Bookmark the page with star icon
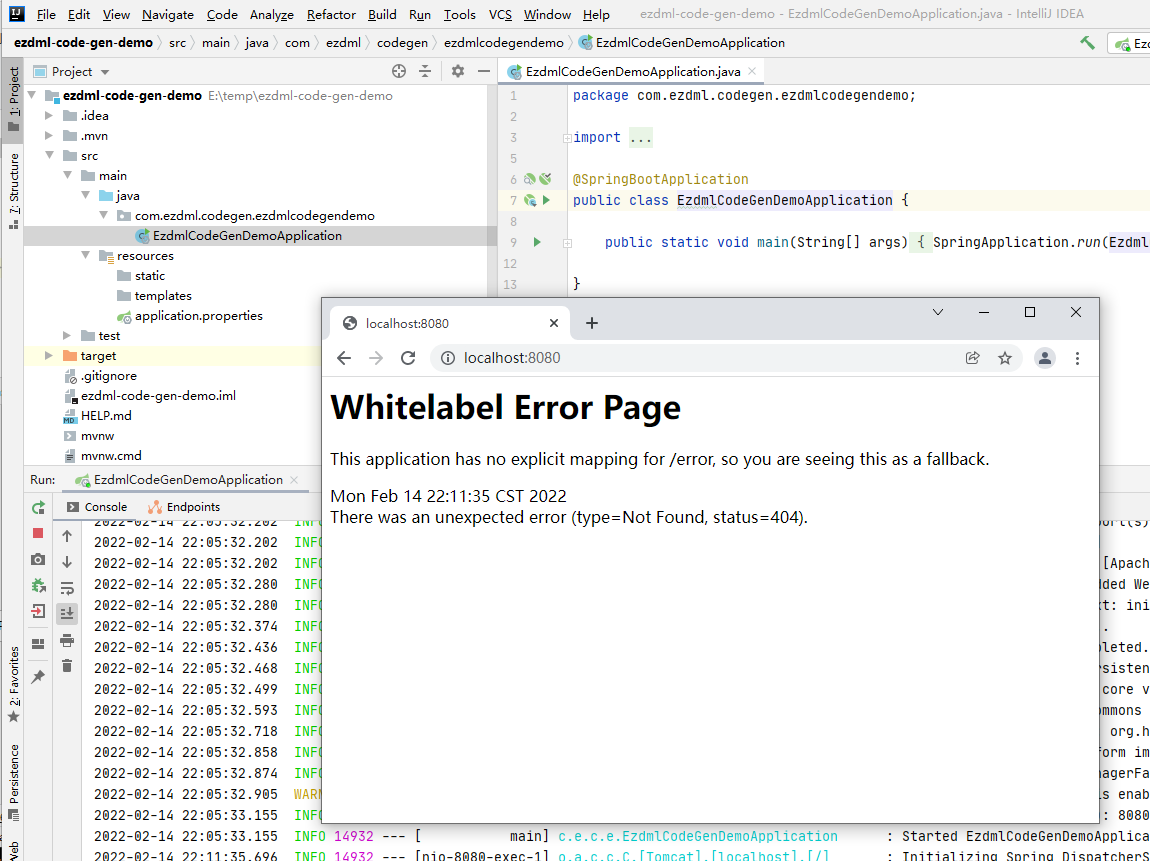Viewport: 1150px width, 861px height. click(x=1005, y=357)
